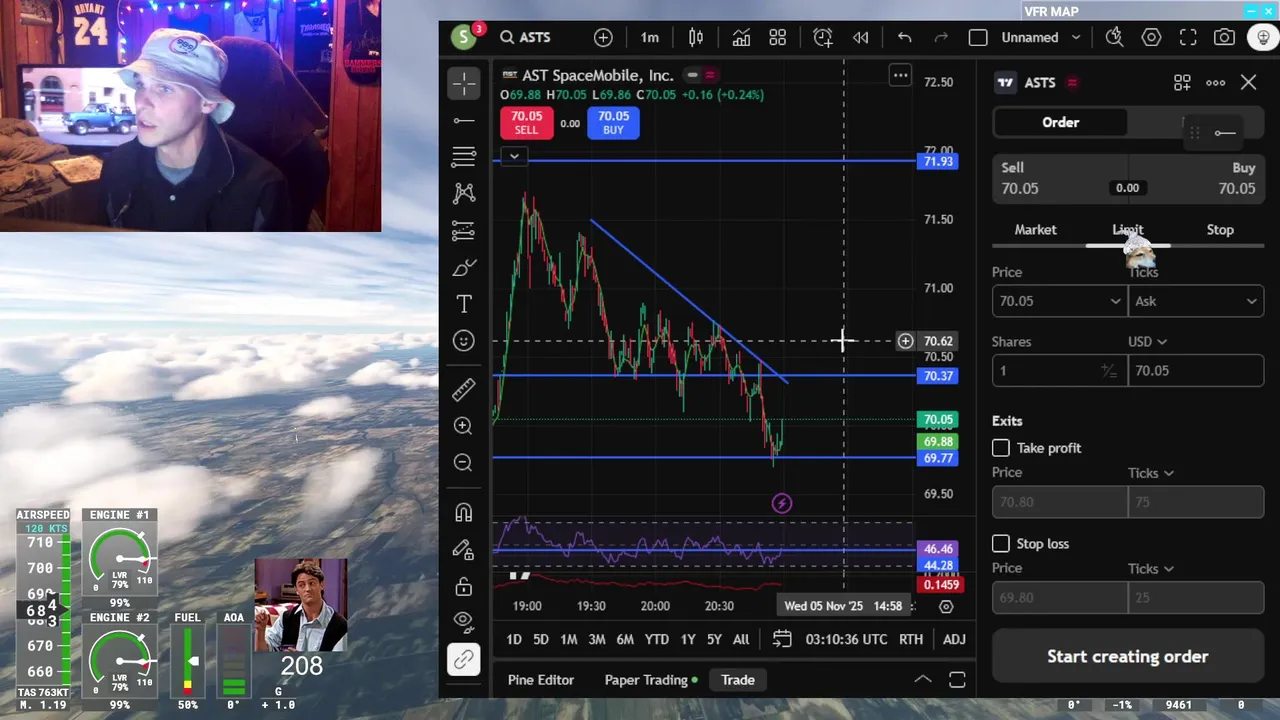Take a chart snapshot with camera icon
1280x720 pixels.
pos(1224,37)
